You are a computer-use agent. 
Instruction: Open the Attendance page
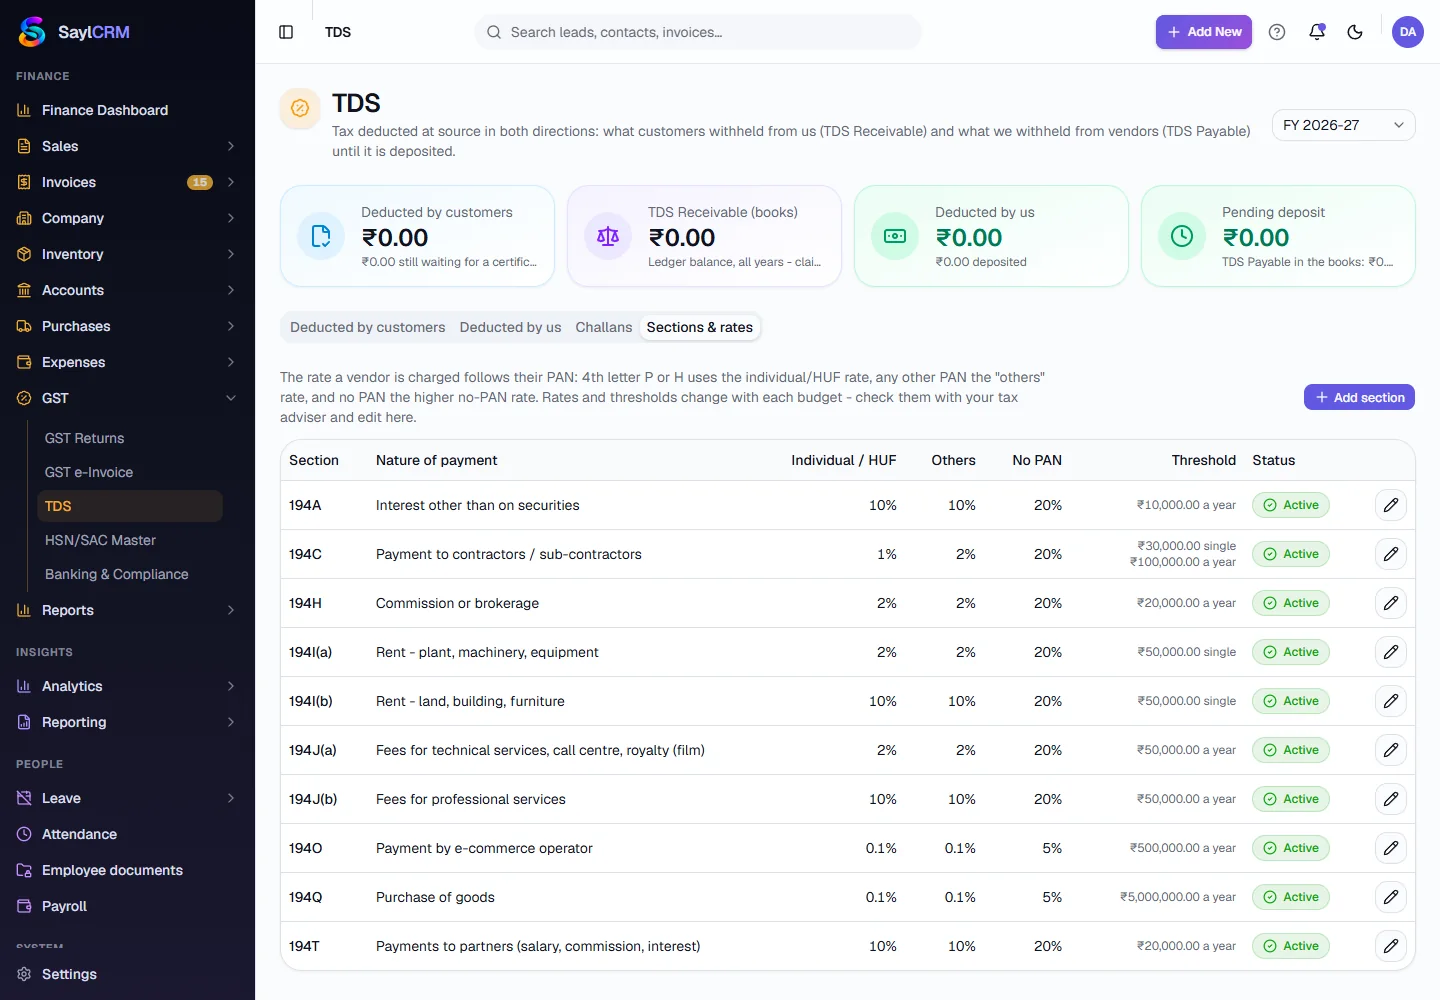[x=127, y=834]
